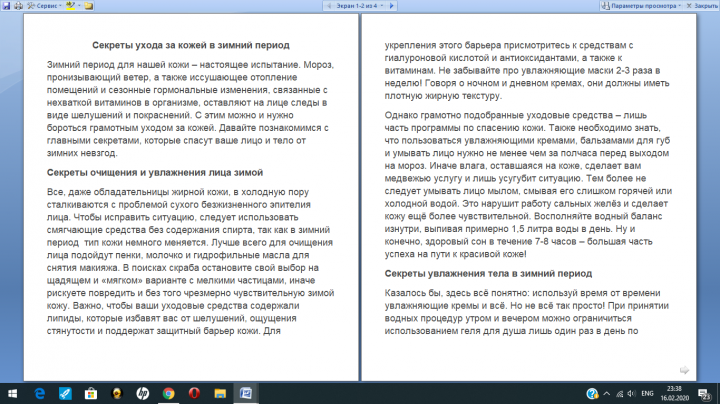Click the line starting укрепления этого барьера
Viewport: 720px width, 404px height.
[509, 45]
